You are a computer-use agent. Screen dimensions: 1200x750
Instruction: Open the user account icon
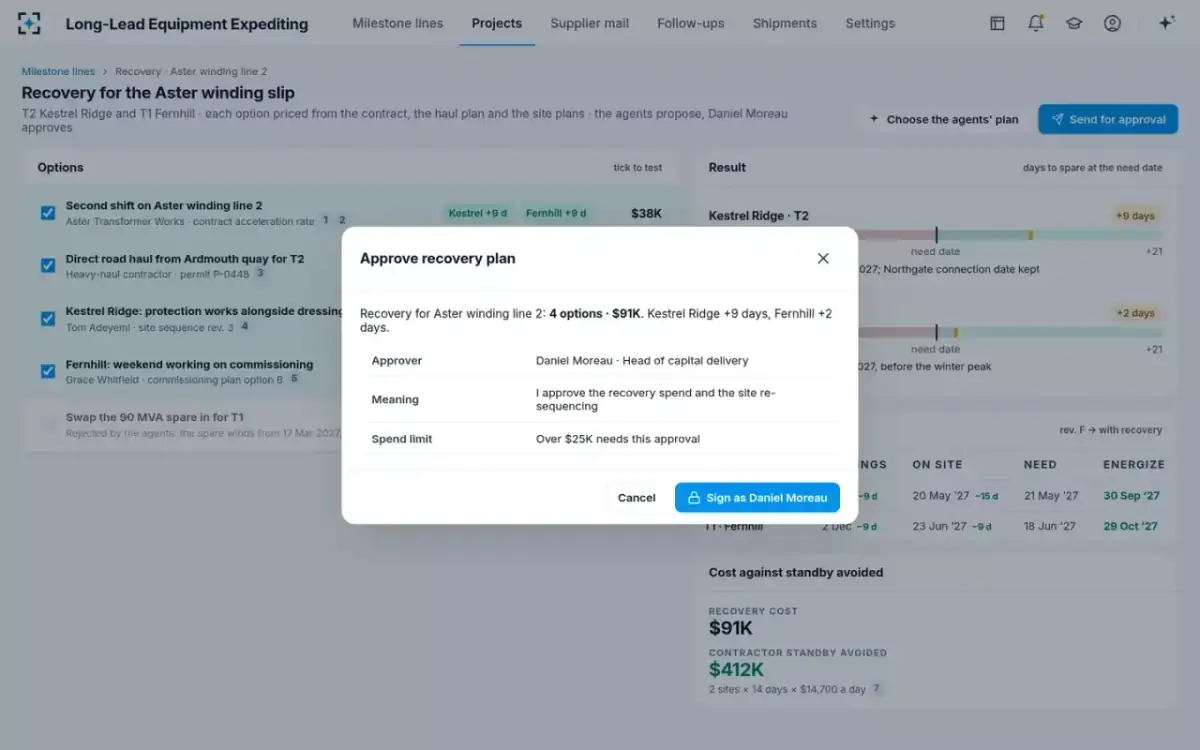pyautogui.click(x=1112, y=23)
